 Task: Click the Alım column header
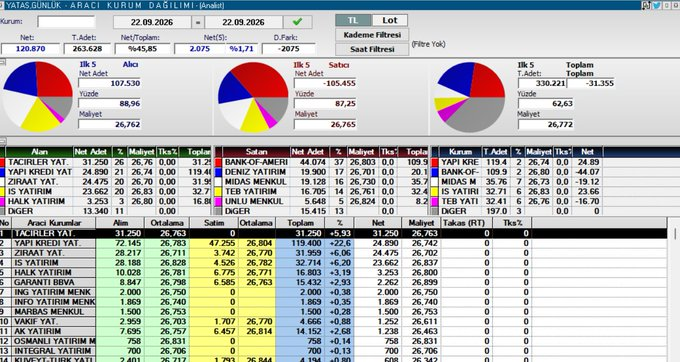coord(120,223)
